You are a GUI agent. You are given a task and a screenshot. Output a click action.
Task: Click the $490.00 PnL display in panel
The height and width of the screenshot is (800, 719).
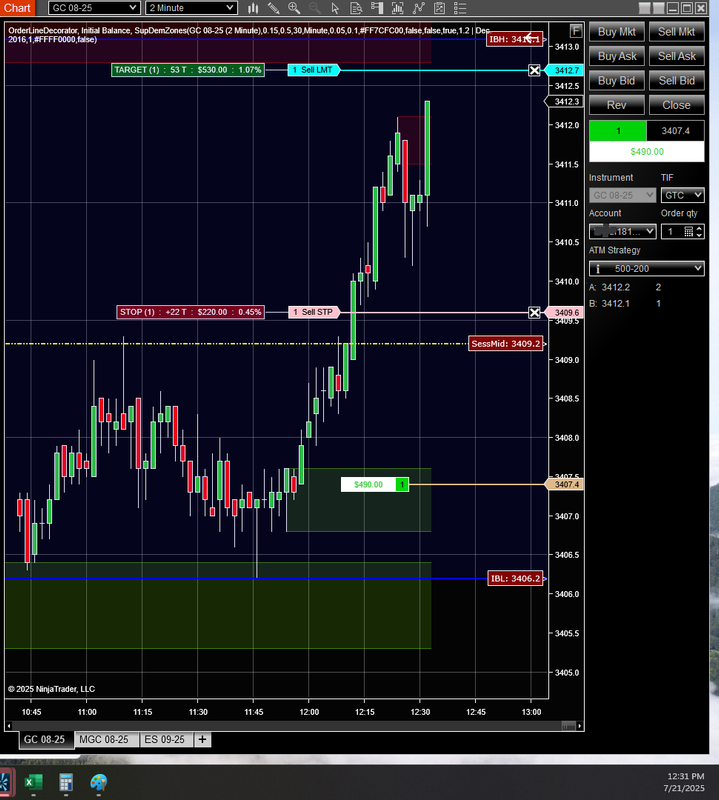click(x=647, y=152)
